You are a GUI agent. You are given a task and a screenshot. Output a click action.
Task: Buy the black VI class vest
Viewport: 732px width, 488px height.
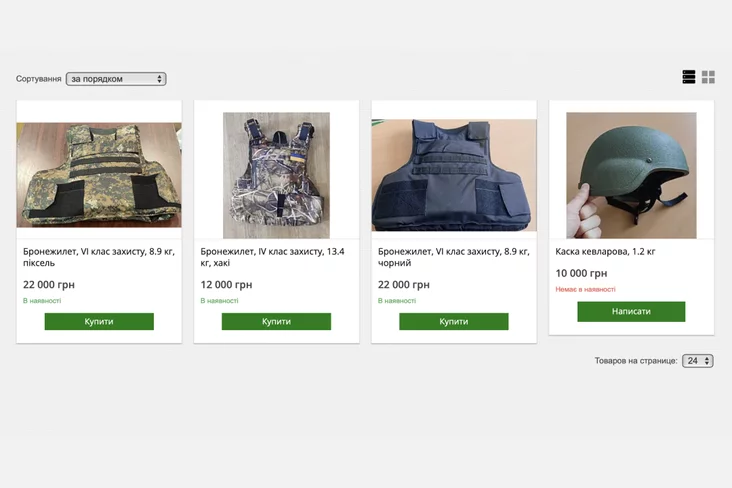coord(454,321)
